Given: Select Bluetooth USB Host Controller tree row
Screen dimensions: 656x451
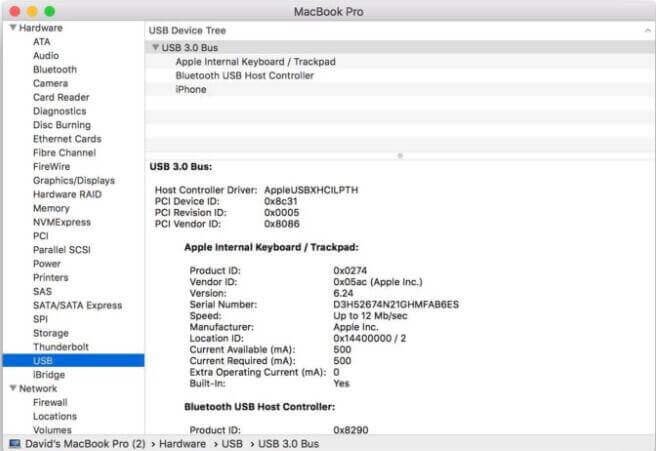Looking at the screenshot, I should pos(400,75).
